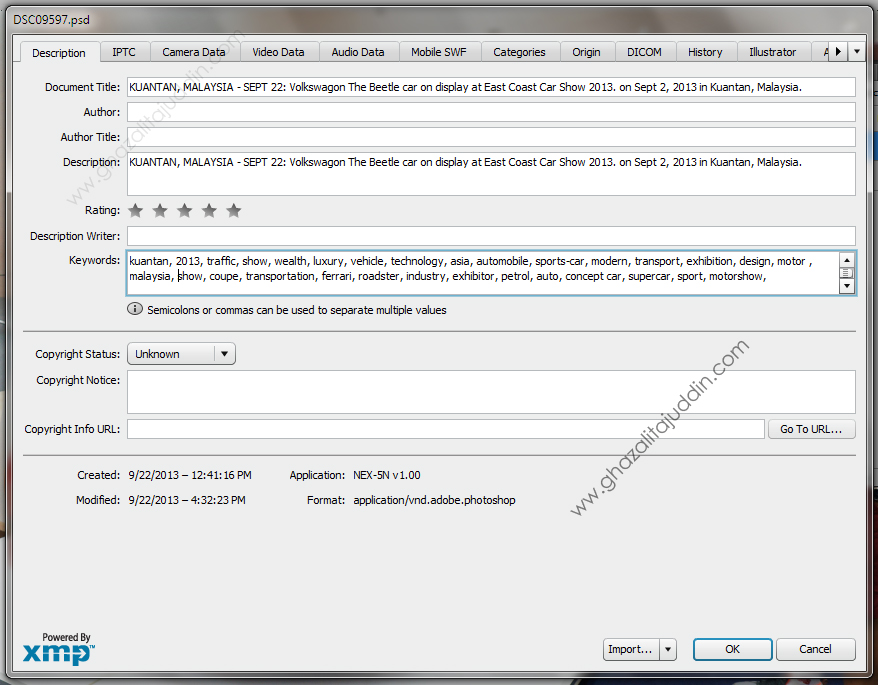Viewport: 878px width, 685px height.
Task: Open the Audio Data tab
Action: pos(358,52)
